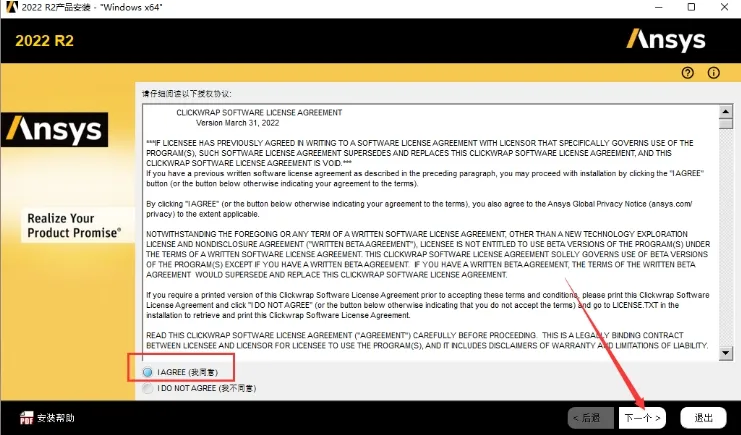Open the help question mark icon
The width and height of the screenshot is (741, 435).
[688, 73]
